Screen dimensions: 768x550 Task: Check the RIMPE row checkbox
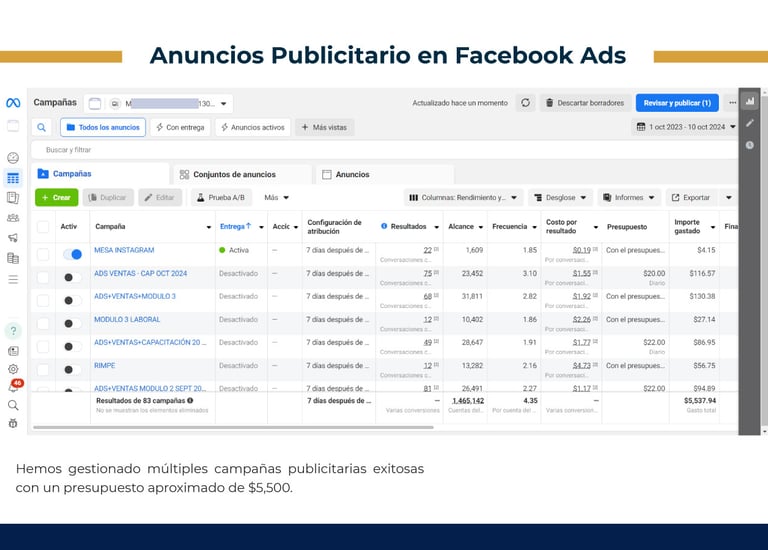[43, 370]
